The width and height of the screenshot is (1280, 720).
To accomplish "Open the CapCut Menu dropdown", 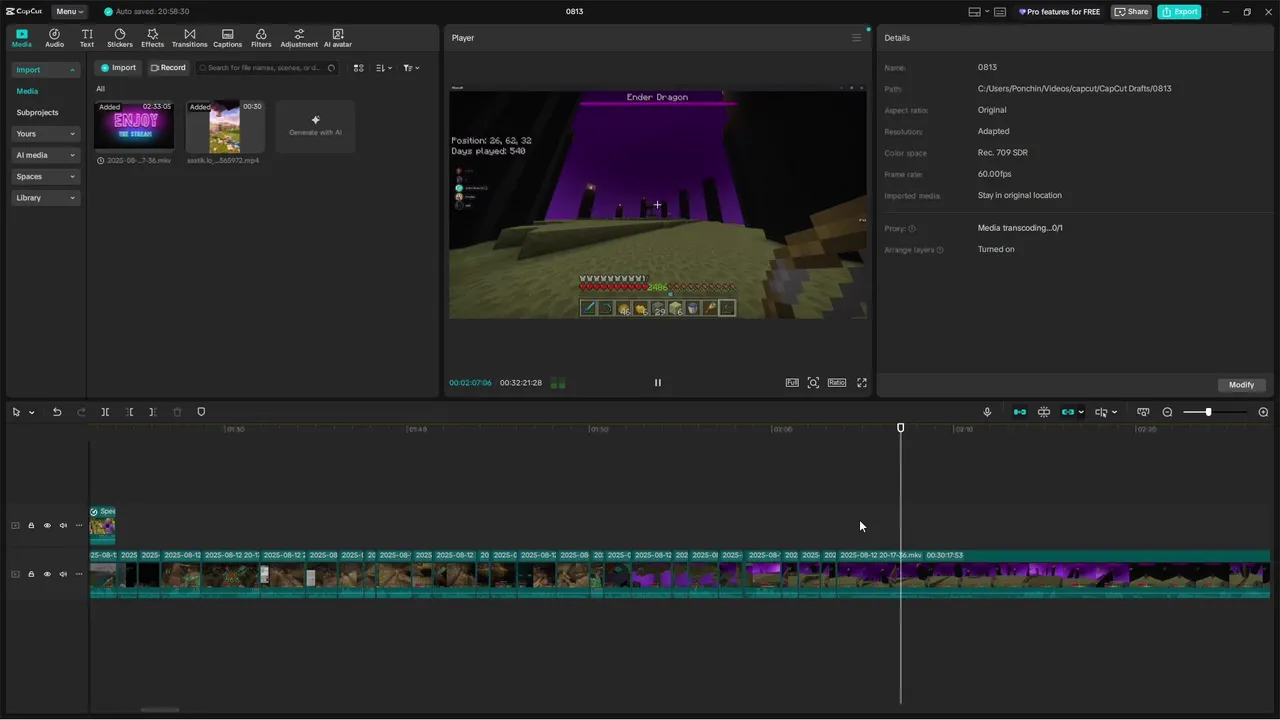I will [x=69, y=12].
